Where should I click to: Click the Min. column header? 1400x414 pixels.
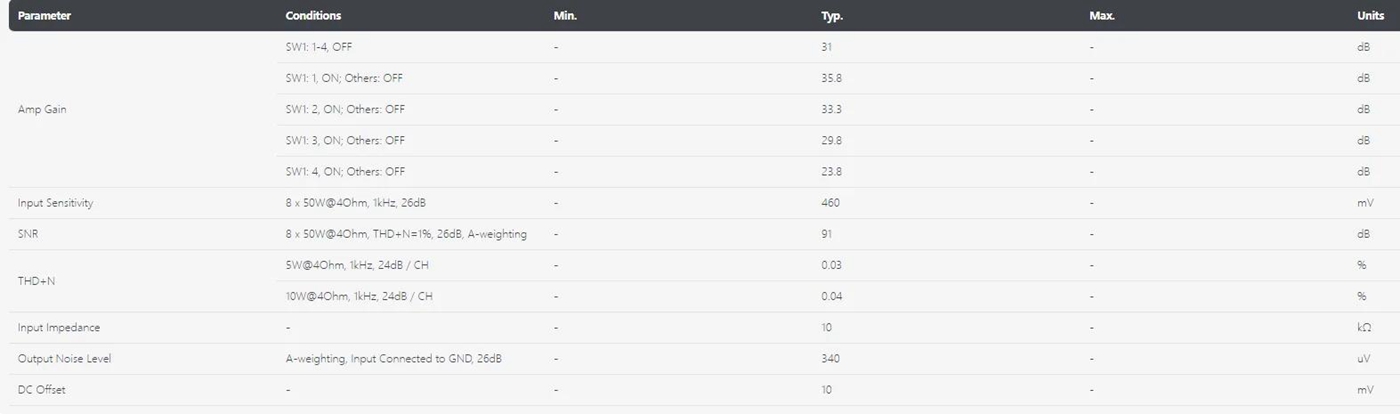565,16
